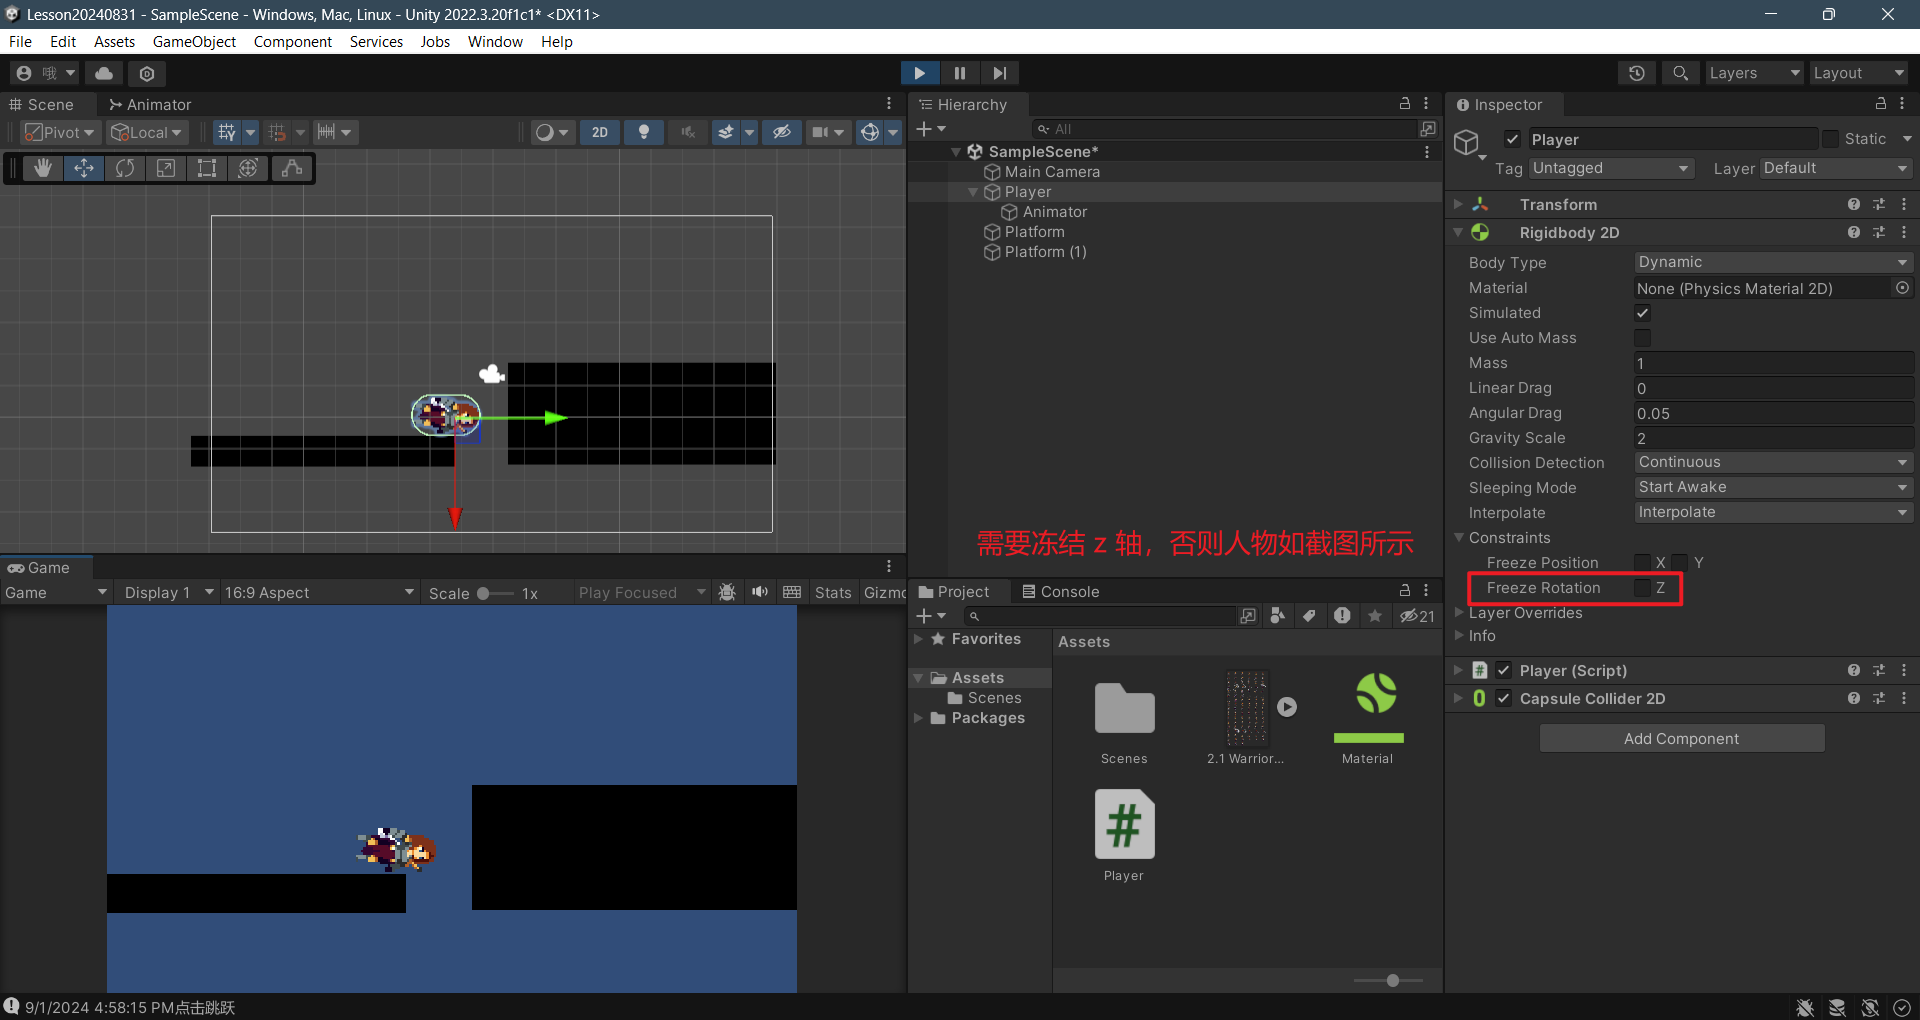Select the Hand tool in Scene toolbar
This screenshot has width=1920, height=1020.
point(42,168)
